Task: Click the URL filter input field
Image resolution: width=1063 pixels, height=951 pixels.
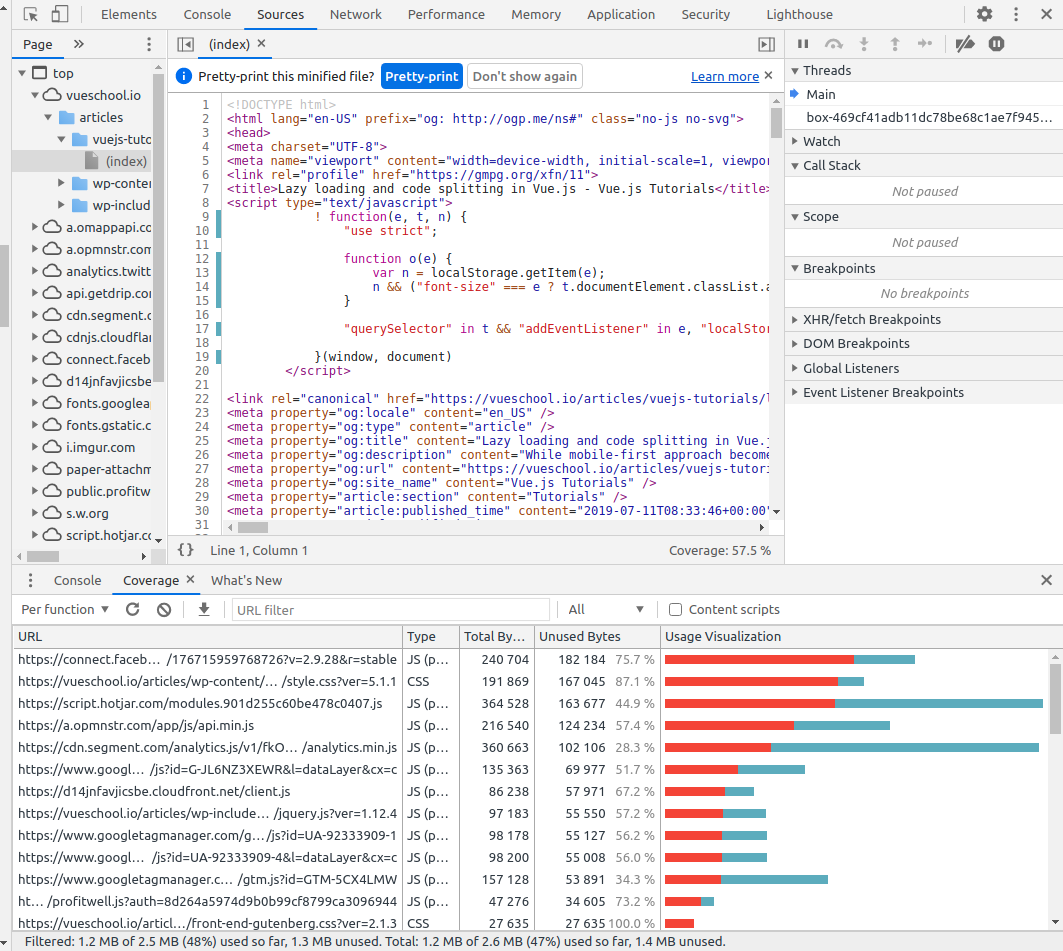Action: tap(390, 609)
